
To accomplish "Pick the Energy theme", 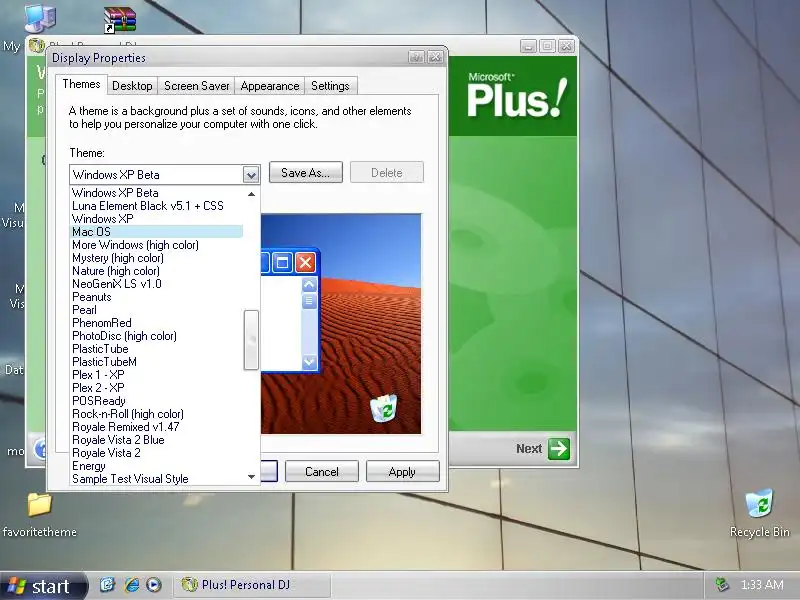I will pos(156,466).
